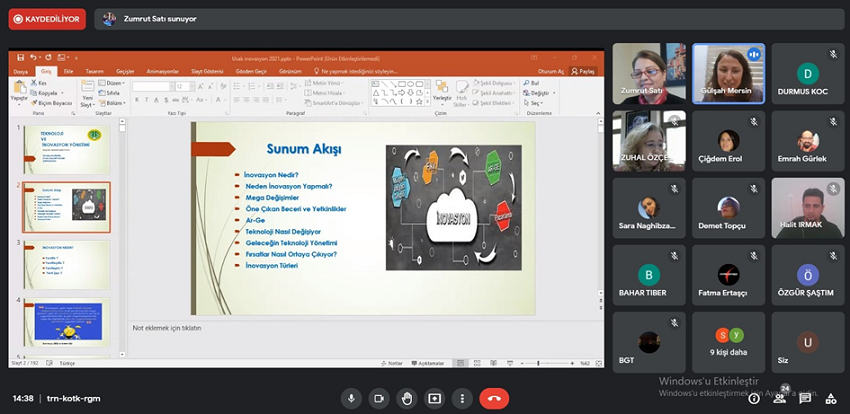Mute the microphone in the call bar
This screenshot has width=850, height=414.
(x=351, y=398)
